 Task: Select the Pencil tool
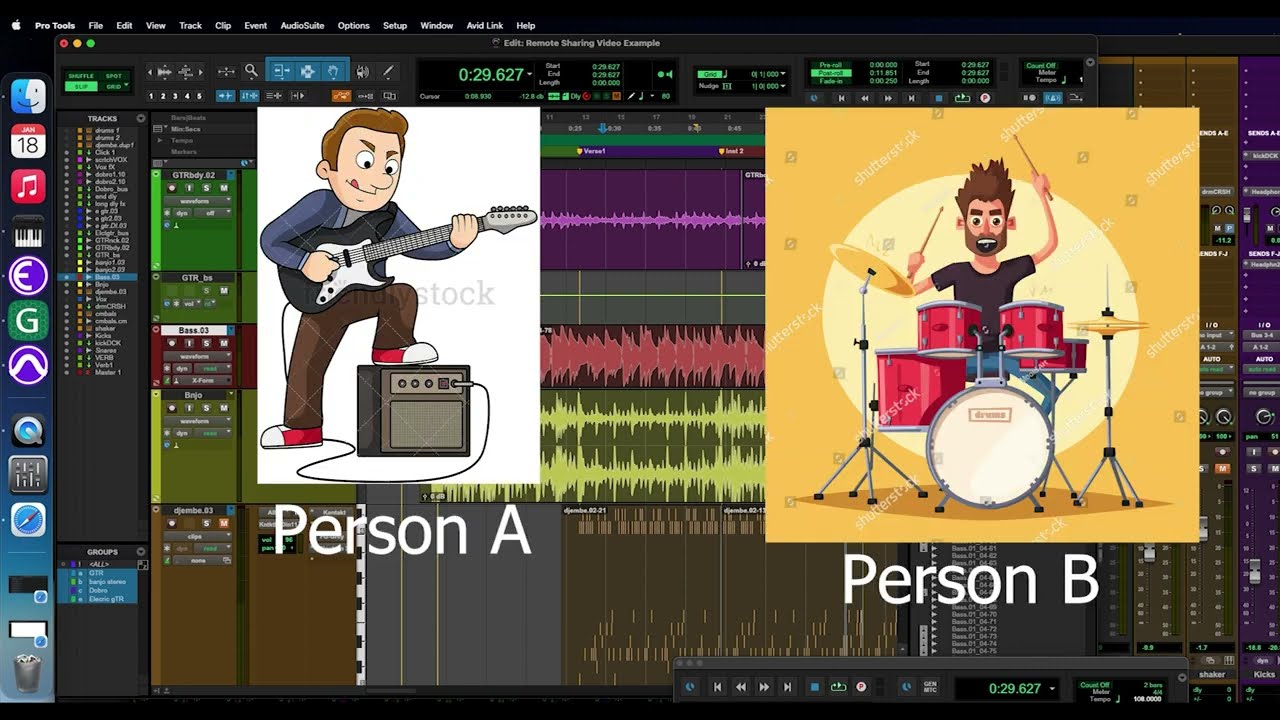tap(388, 72)
